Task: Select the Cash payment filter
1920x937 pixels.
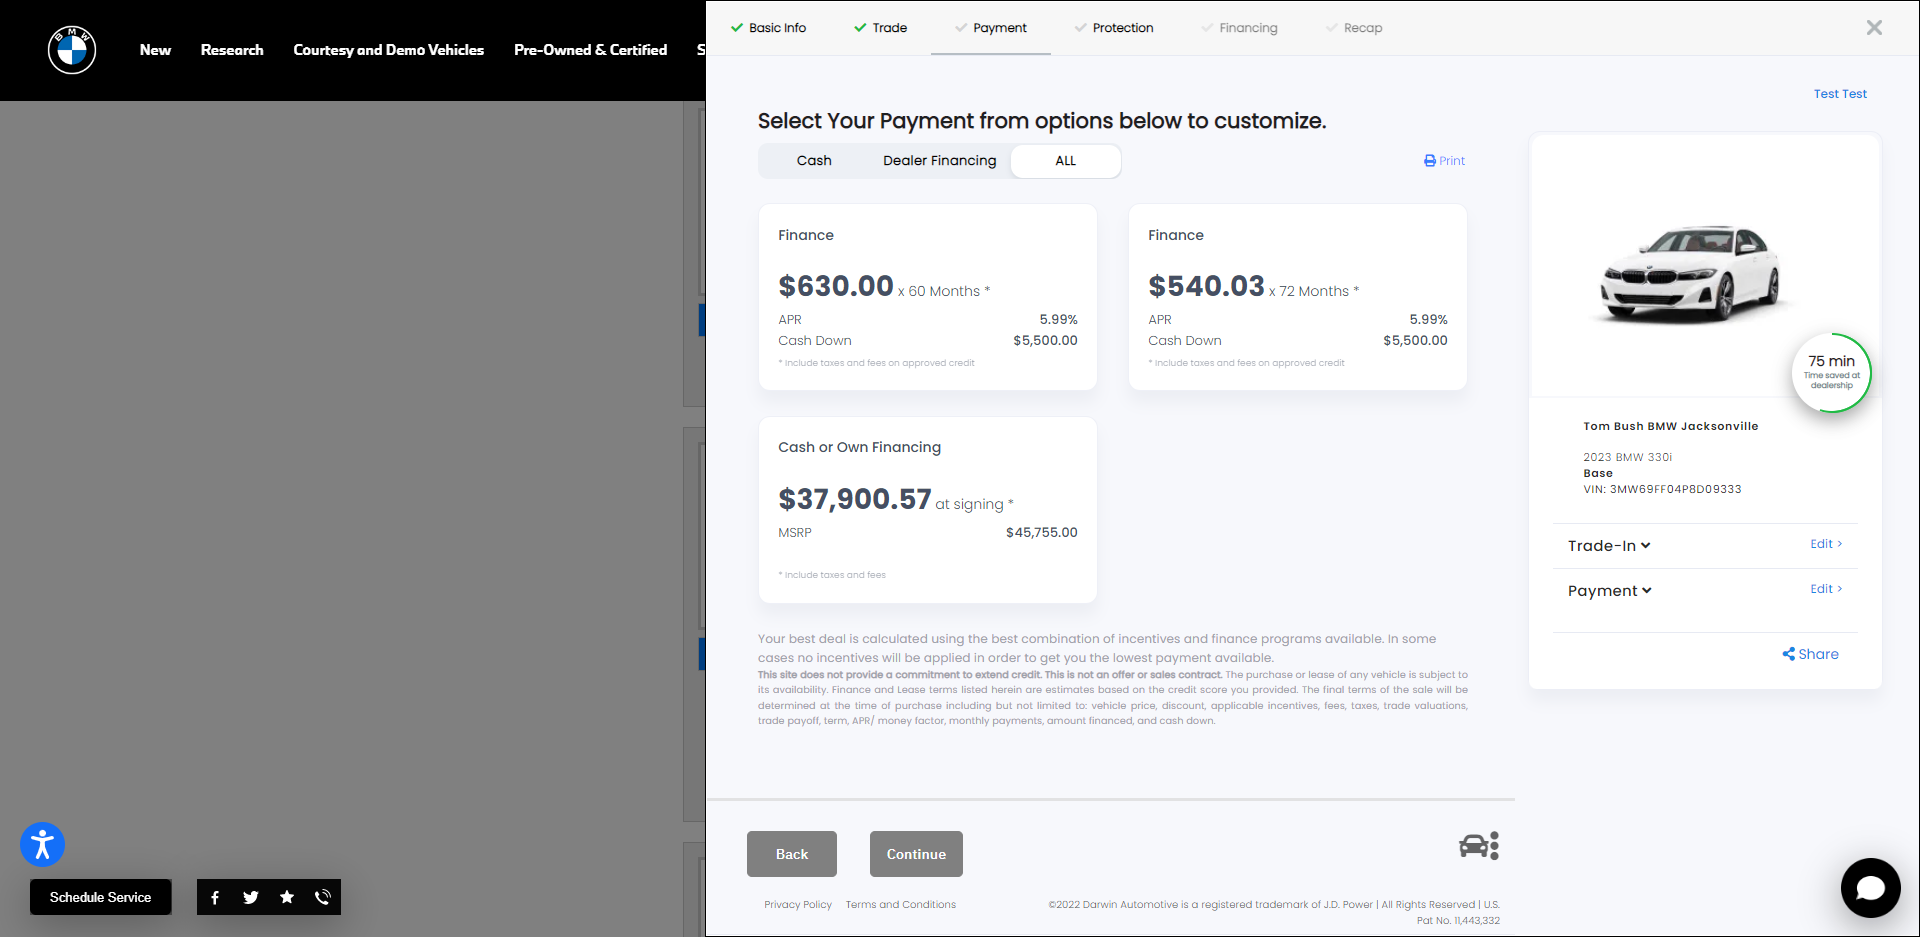Action: click(814, 161)
